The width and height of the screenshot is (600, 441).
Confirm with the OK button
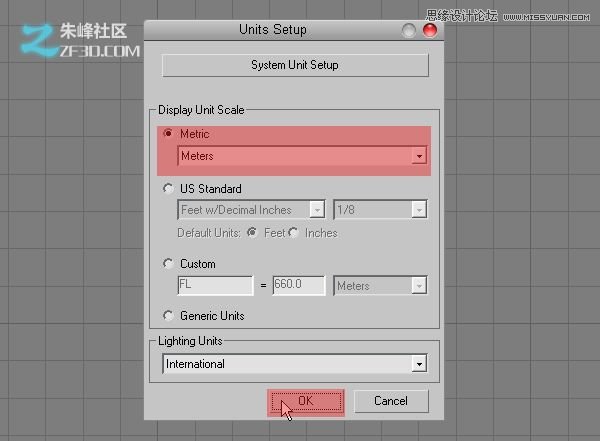(x=305, y=401)
